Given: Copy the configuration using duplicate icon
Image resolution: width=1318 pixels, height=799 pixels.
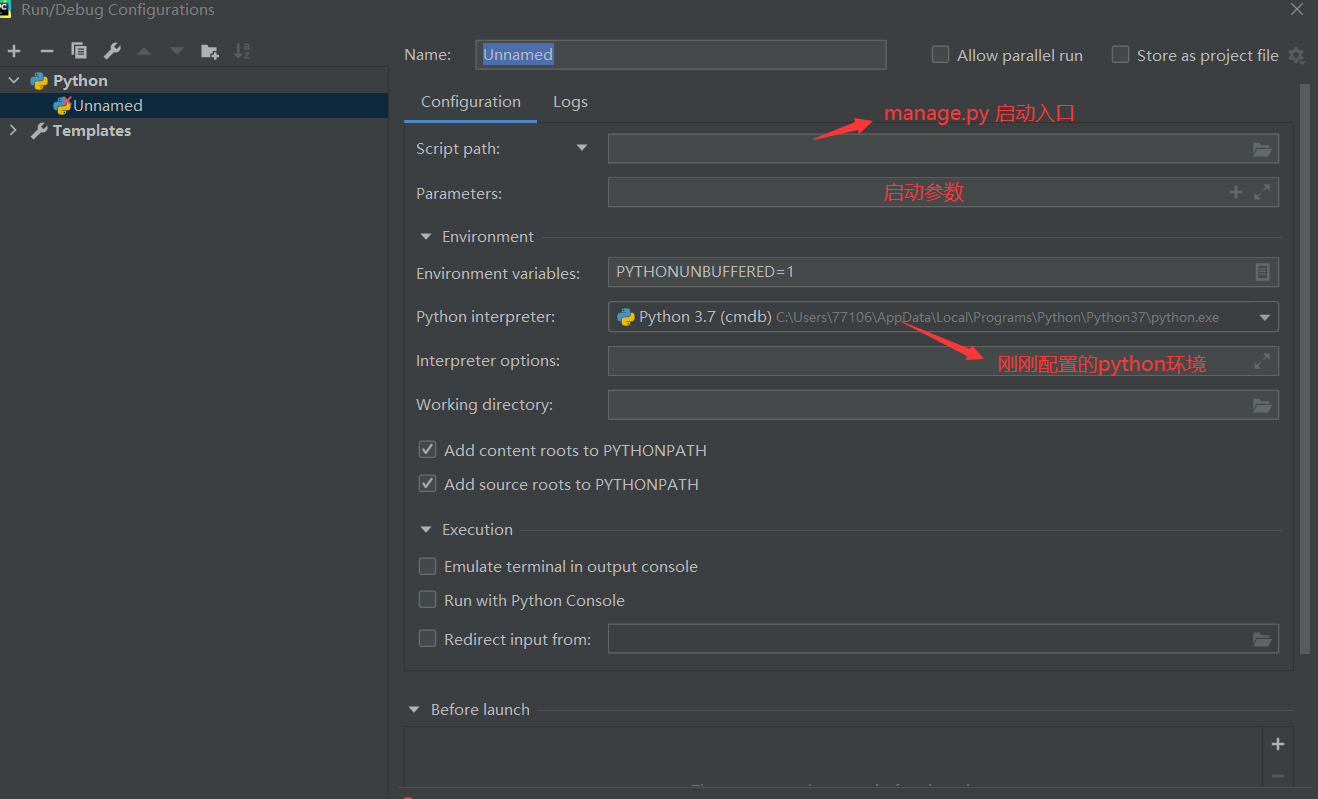Looking at the screenshot, I should pos(79,51).
